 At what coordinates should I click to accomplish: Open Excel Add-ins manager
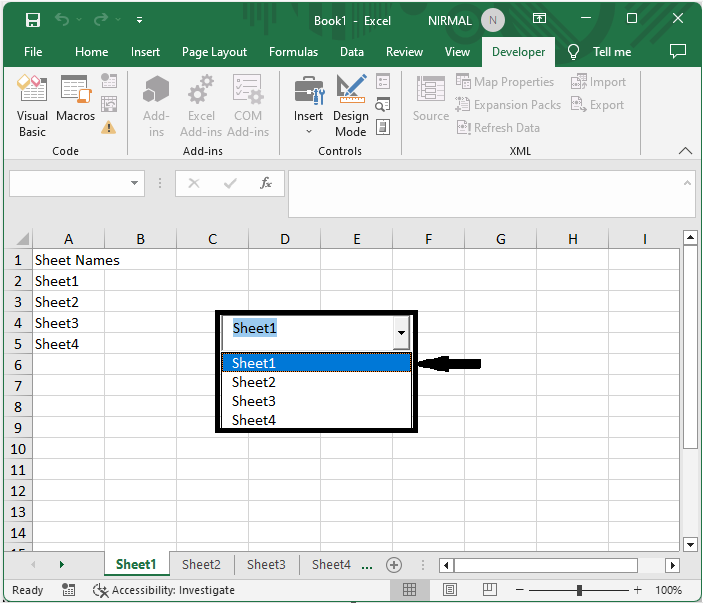[201, 106]
